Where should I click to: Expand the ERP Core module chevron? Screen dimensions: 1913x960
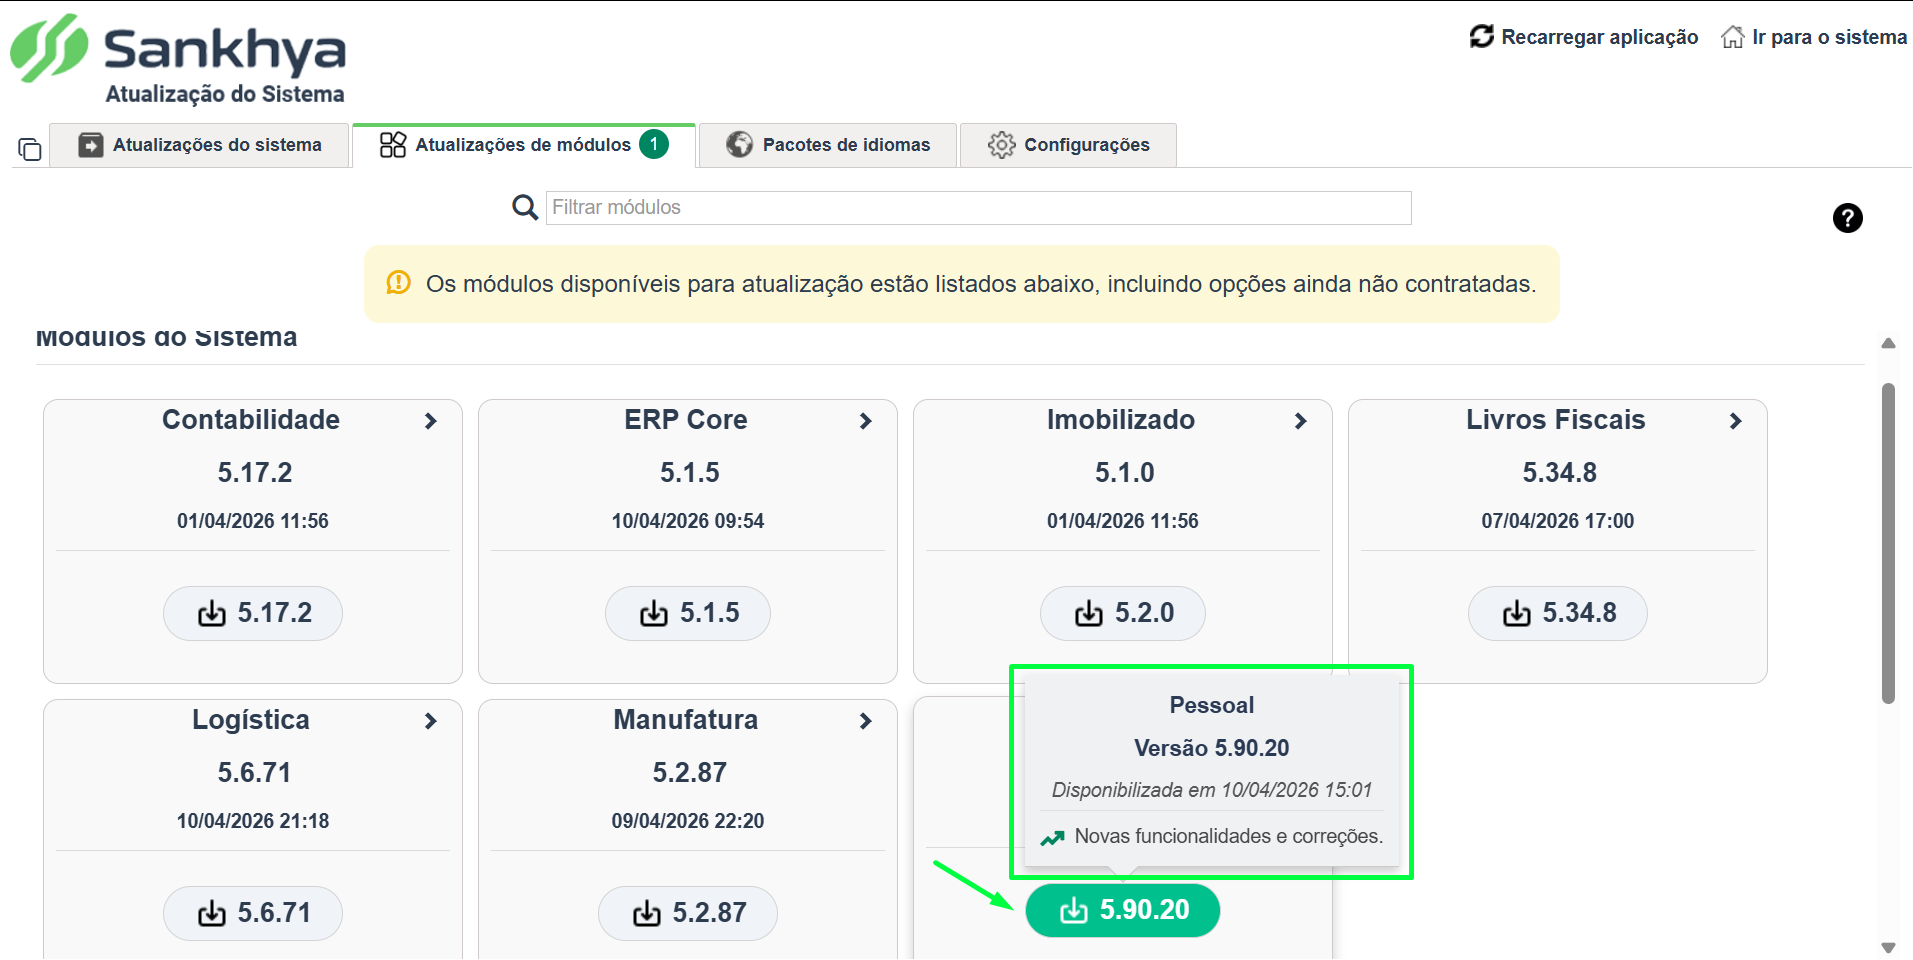(866, 421)
